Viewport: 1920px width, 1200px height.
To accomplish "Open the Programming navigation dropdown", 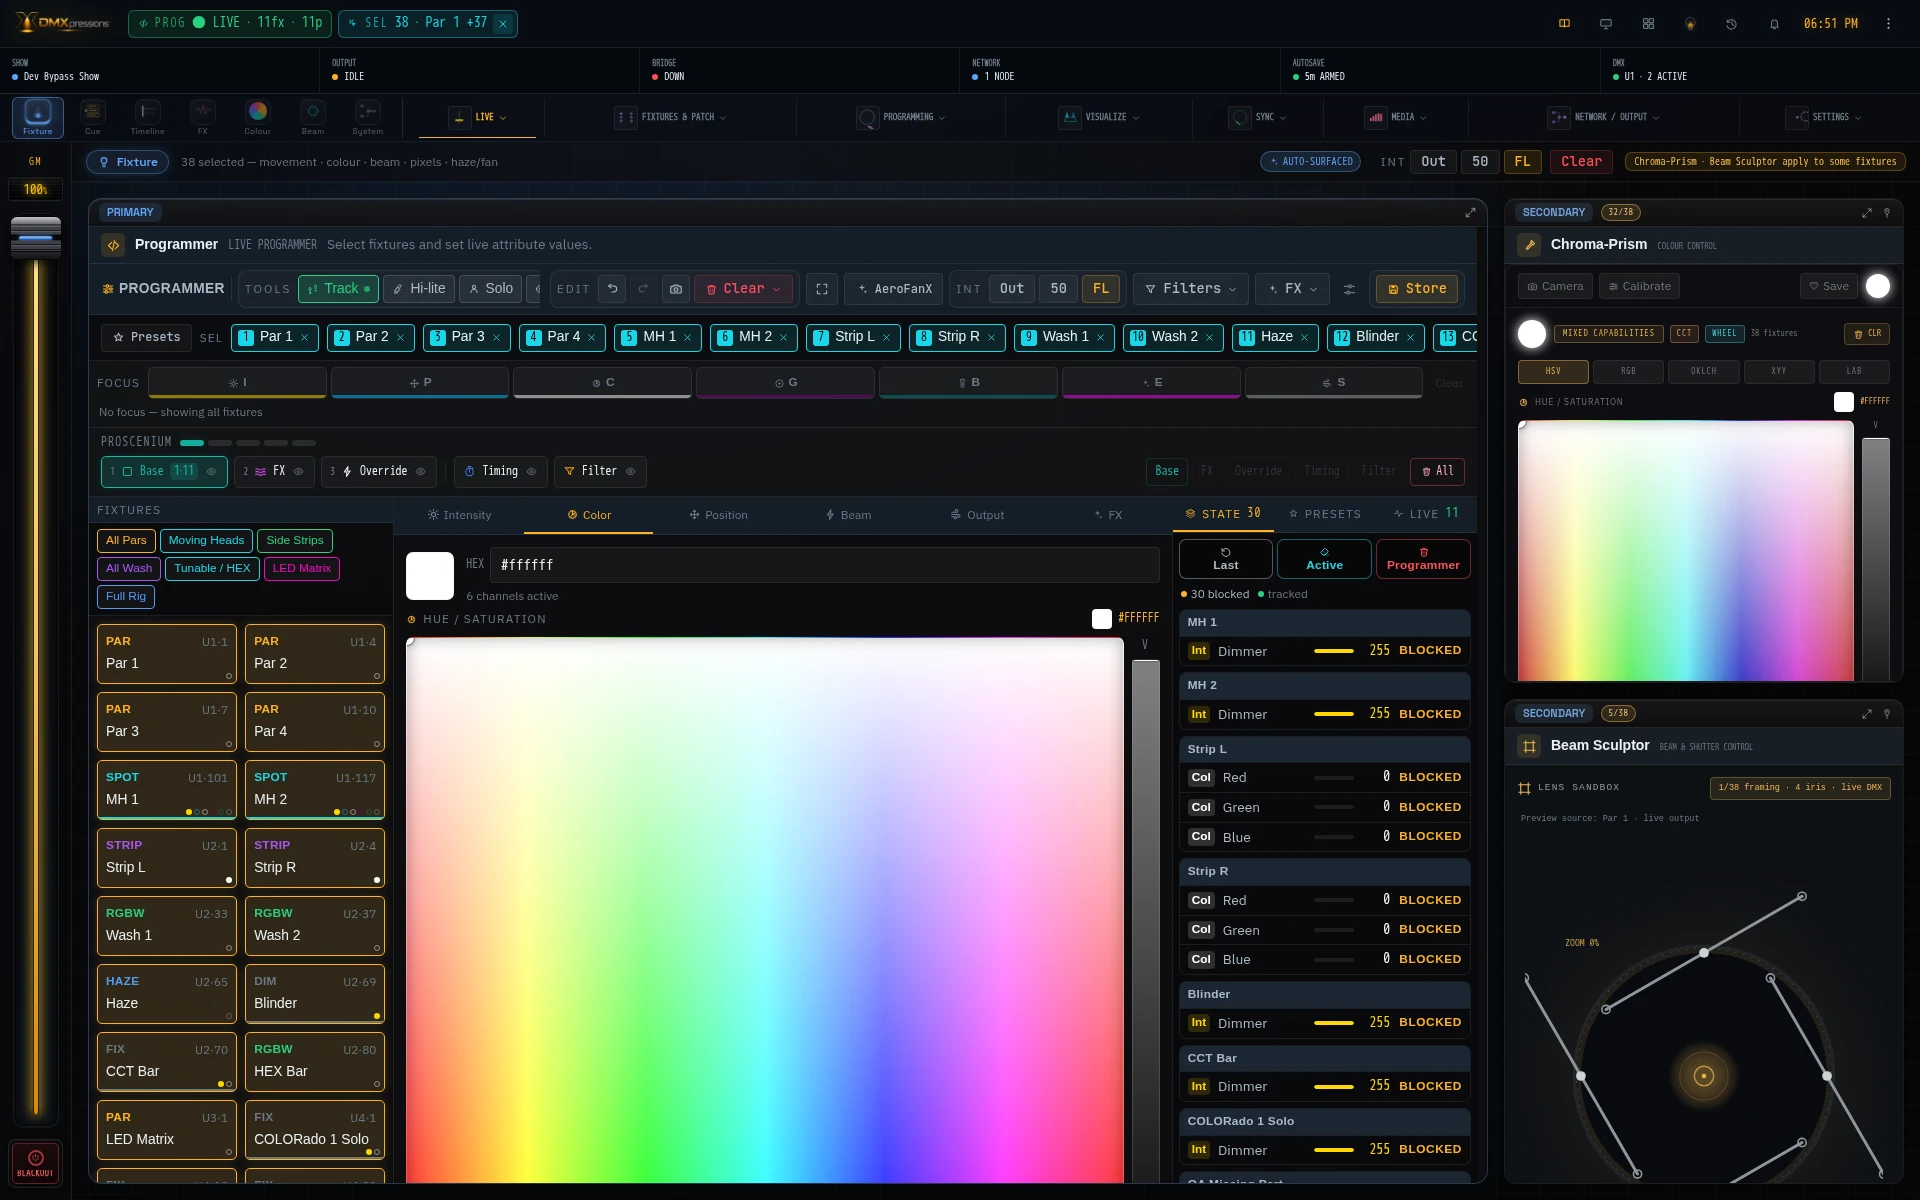I will (x=900, y=117).
